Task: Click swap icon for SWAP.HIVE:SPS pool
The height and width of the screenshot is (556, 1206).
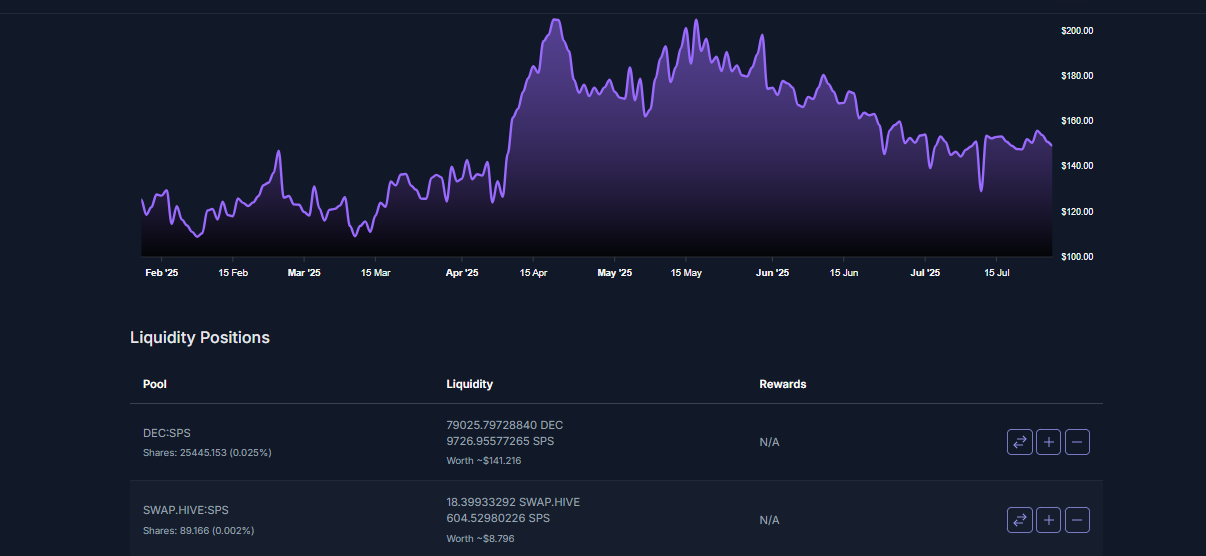Action: click(1020, 520)
